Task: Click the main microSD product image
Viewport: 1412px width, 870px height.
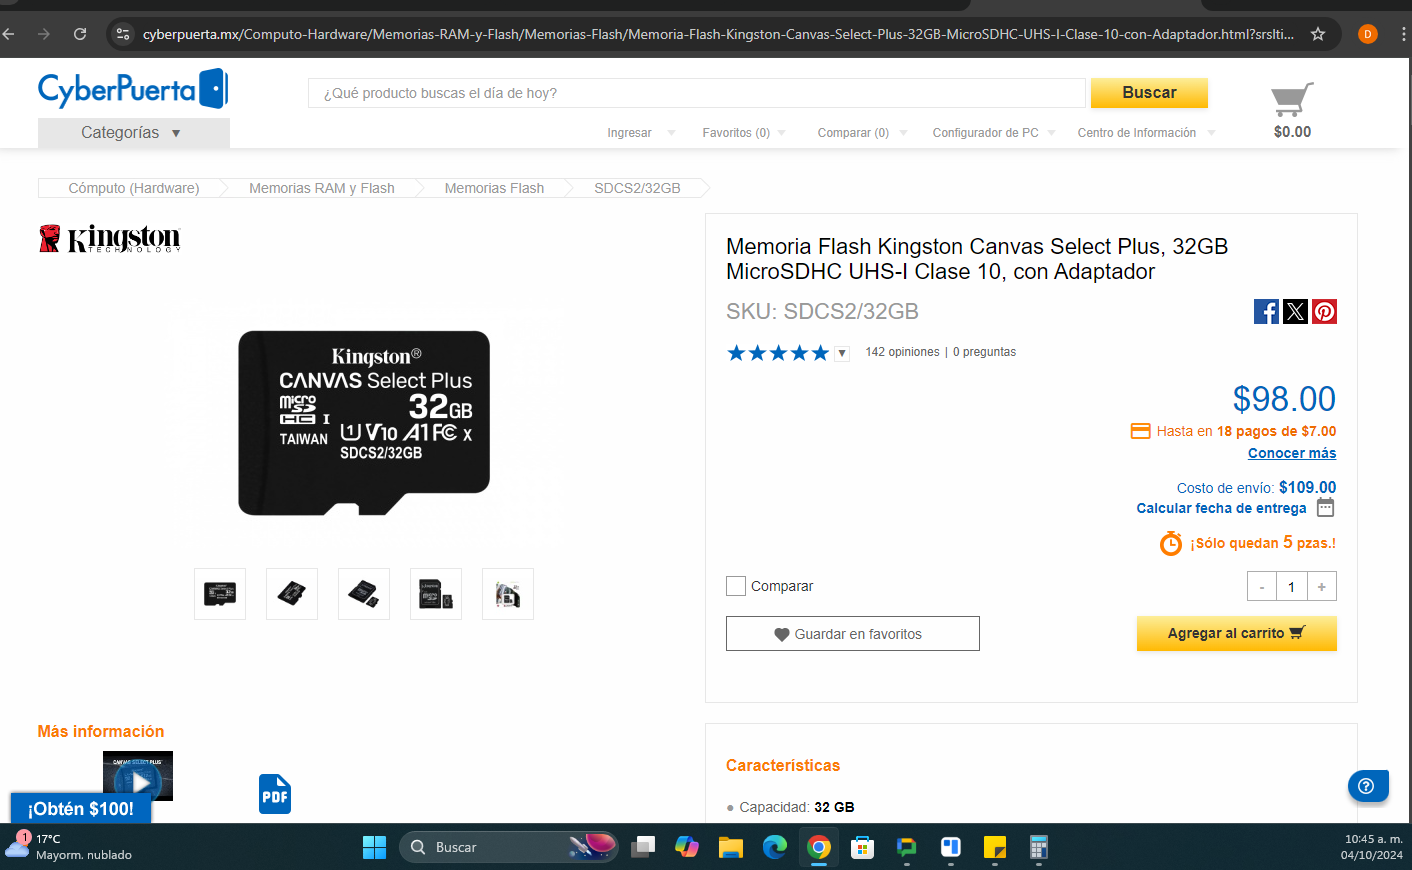Action: tap(364, 423)
